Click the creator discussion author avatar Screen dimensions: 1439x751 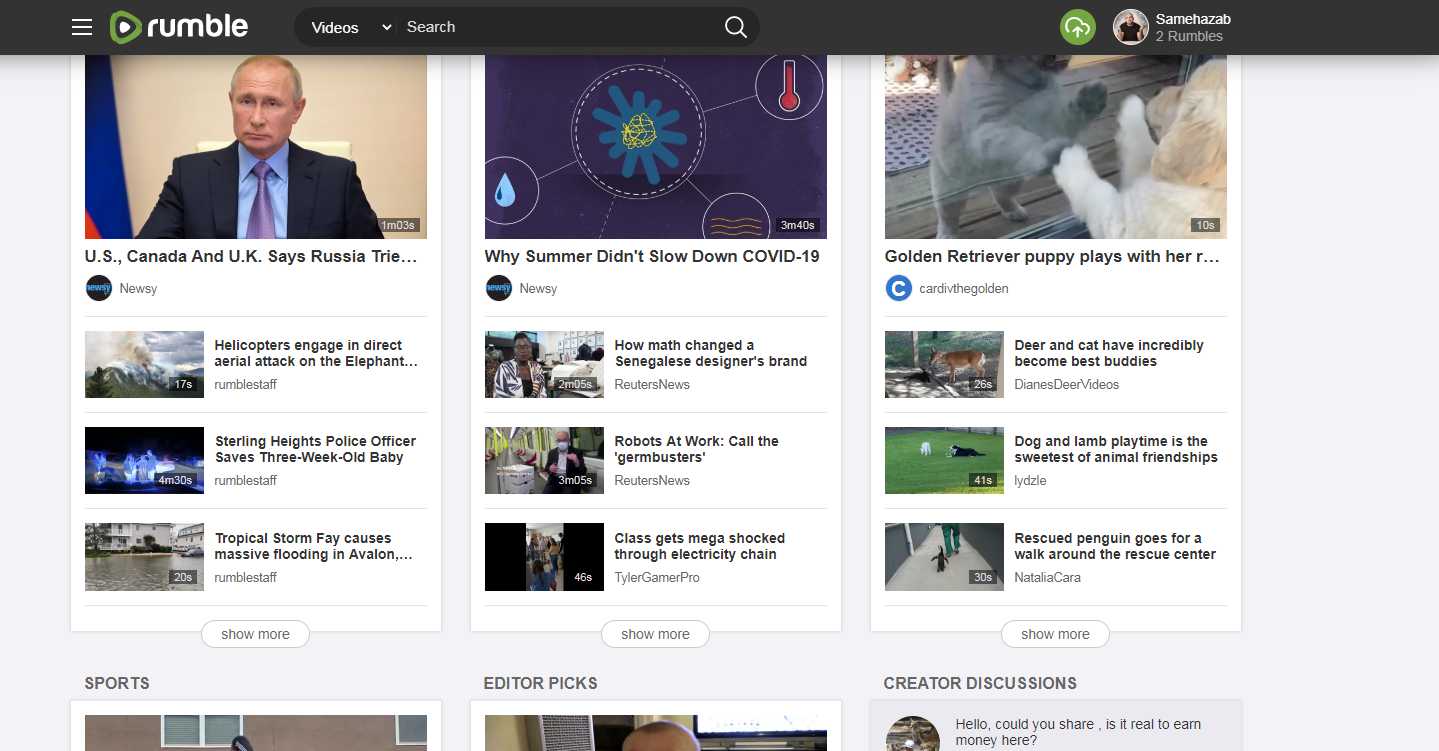[x=912, y=735]
